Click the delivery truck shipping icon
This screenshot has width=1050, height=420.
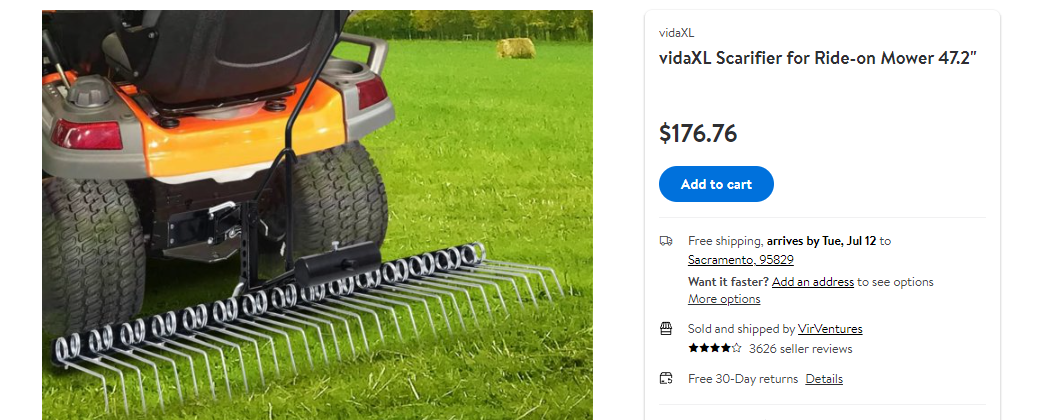tap(666, 241)
